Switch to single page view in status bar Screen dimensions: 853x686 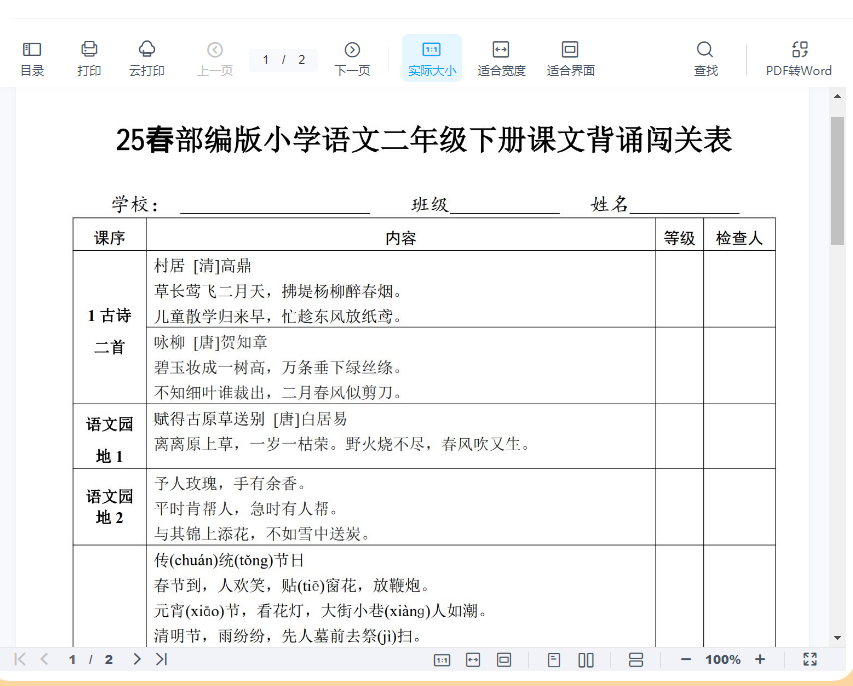(554, 659)
